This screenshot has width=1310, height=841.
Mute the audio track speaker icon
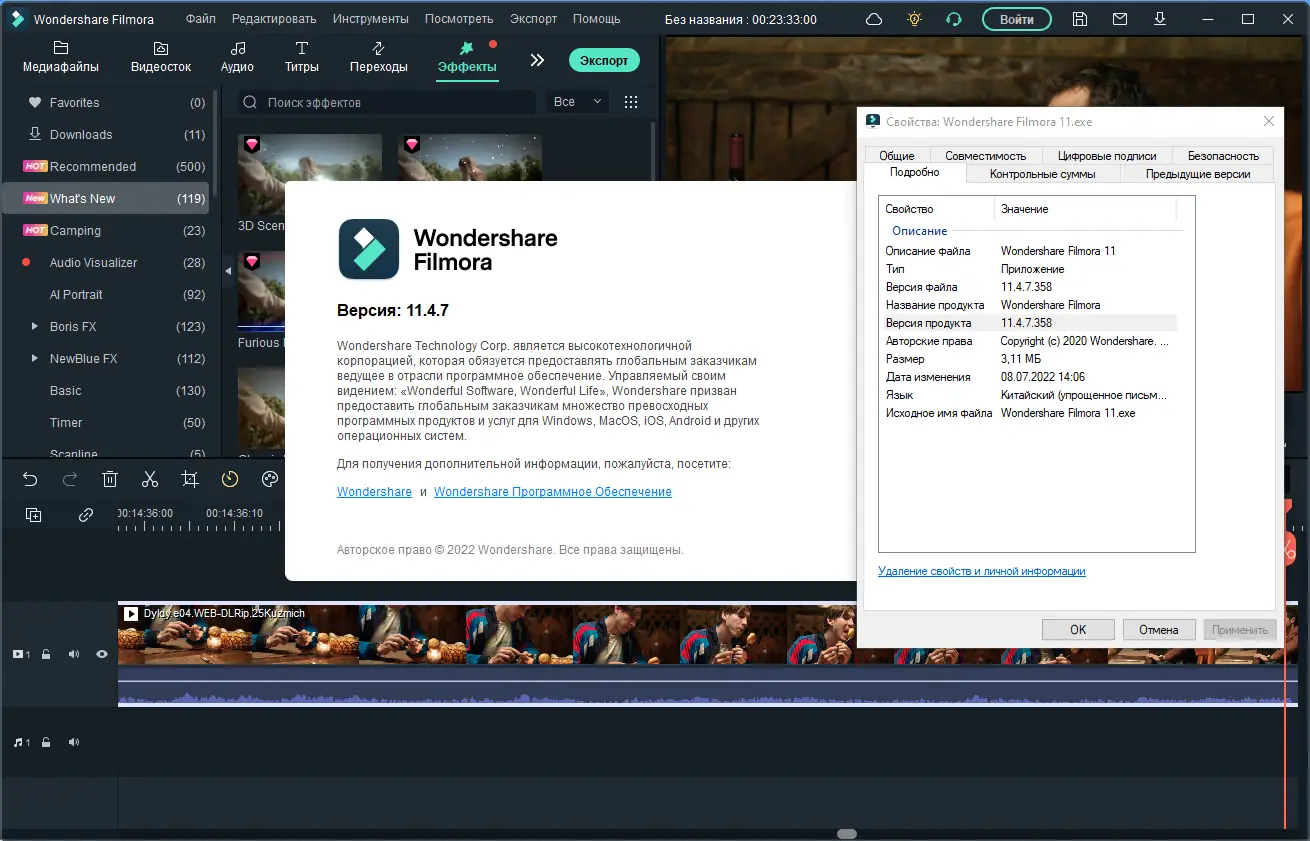click(73, 741)
